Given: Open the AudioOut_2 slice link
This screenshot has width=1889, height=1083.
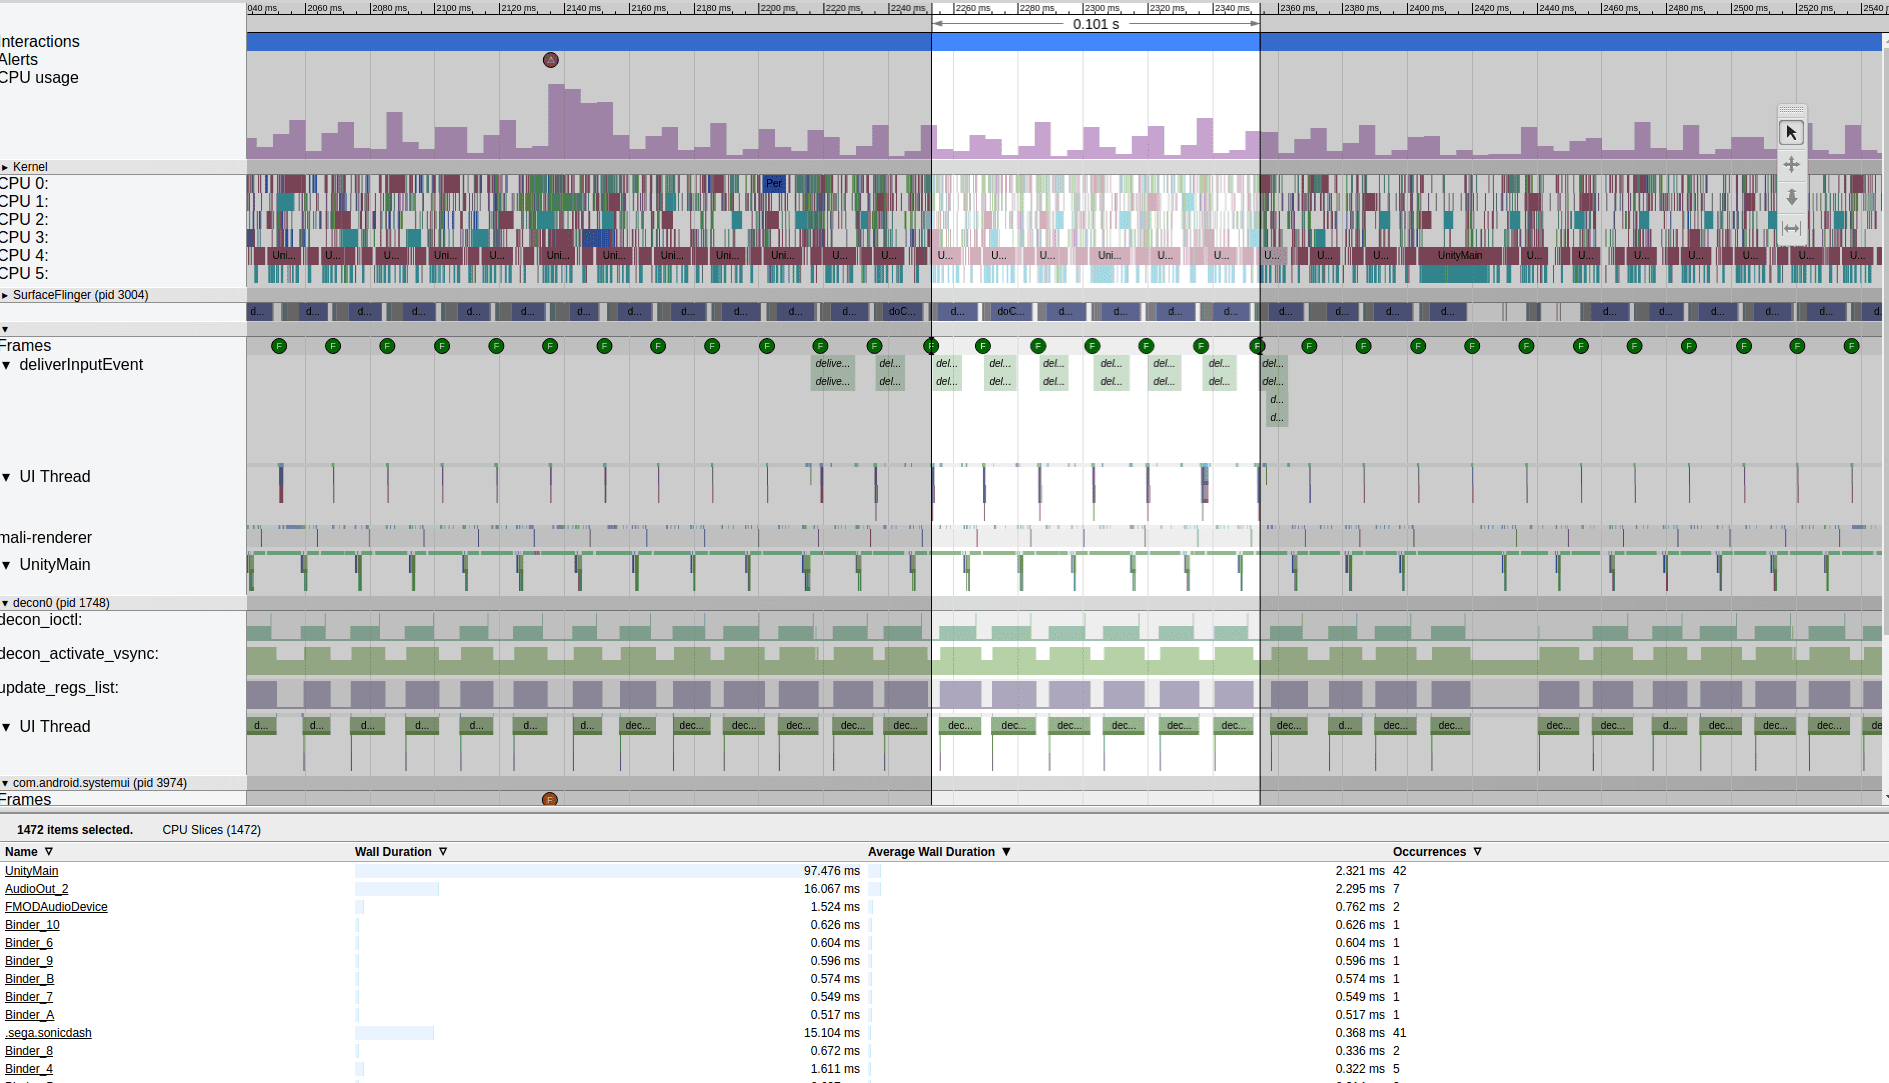Looking at the screenshot, I should coord(37,889).
